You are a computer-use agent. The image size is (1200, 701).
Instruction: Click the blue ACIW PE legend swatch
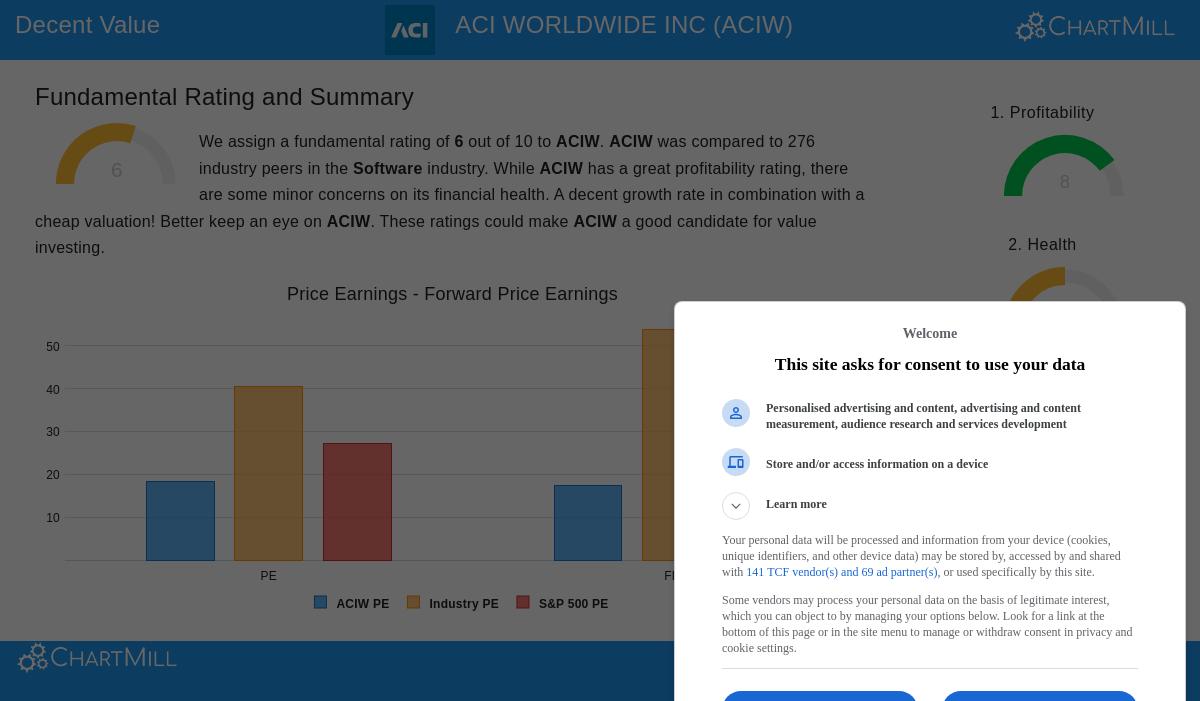(x=320, y=602)
